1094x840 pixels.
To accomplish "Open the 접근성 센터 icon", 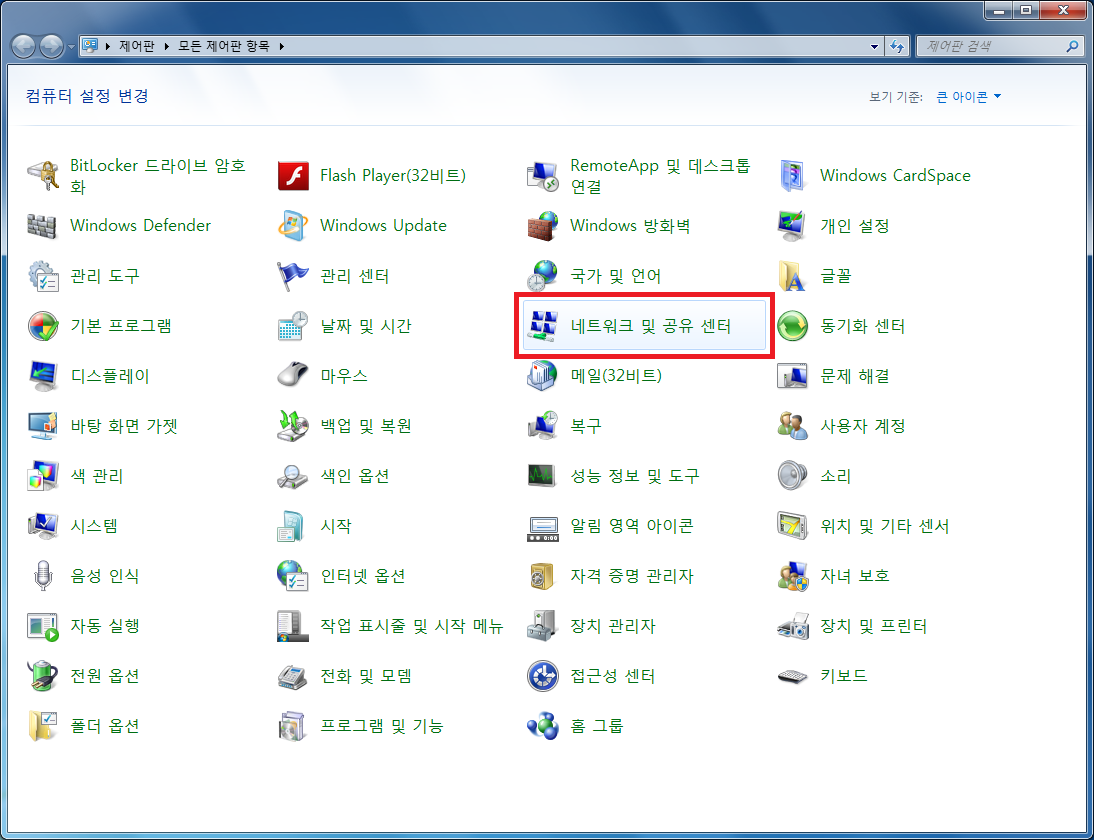I will [x=543, y=676].
